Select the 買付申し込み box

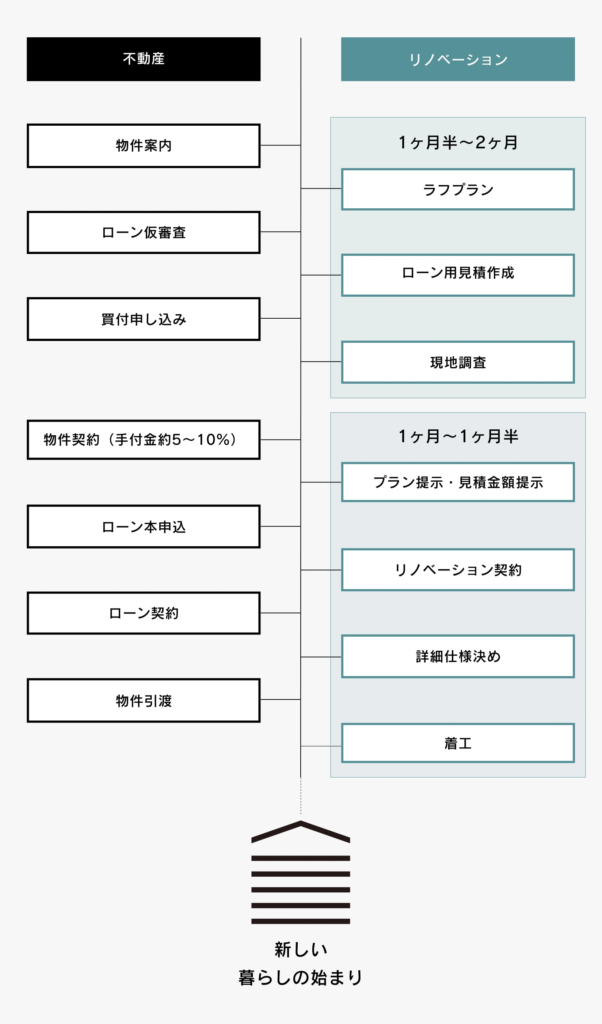point(143,319)
